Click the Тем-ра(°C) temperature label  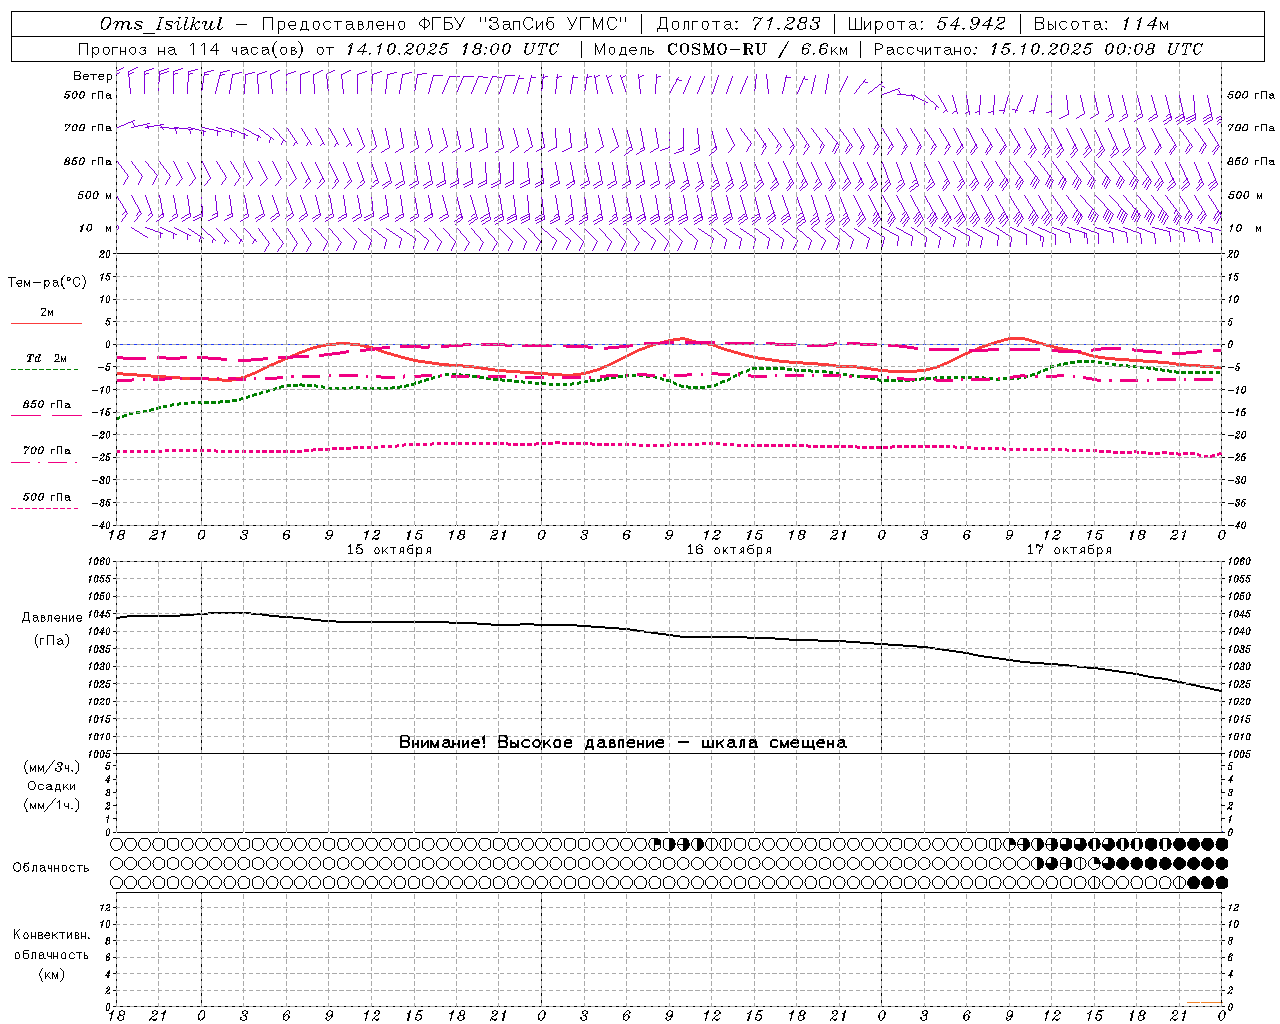click(x=47, y=283)
